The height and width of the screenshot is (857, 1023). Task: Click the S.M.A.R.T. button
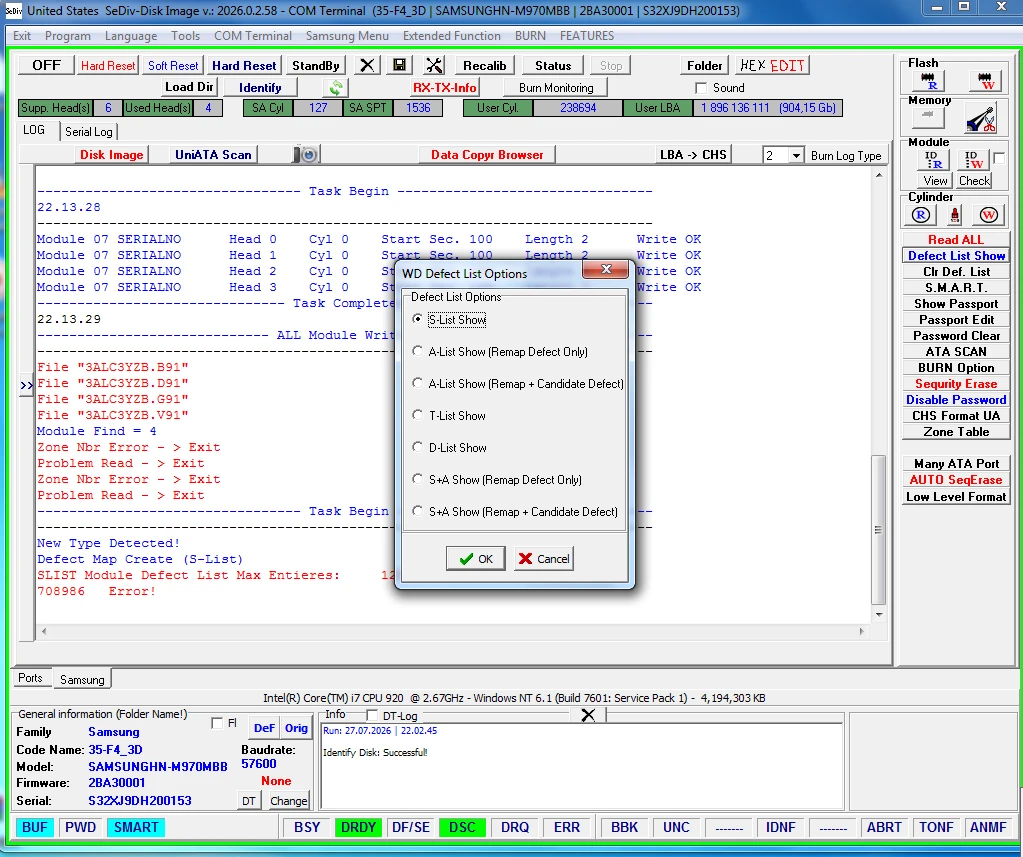(956, 288)
